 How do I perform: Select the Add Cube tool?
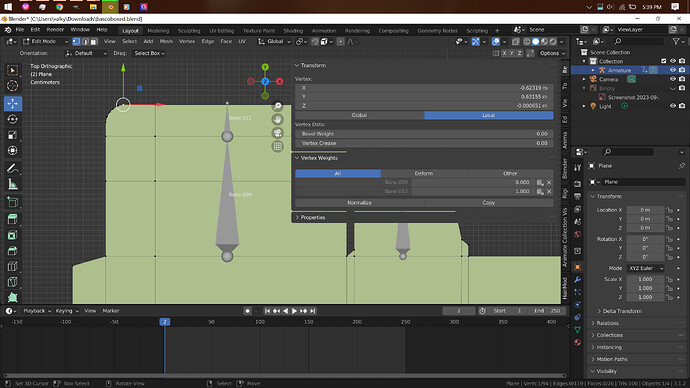click(x=12, y=202)
